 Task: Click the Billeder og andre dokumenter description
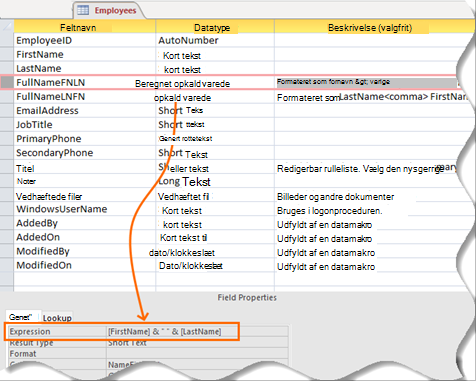tap(335, 197)
